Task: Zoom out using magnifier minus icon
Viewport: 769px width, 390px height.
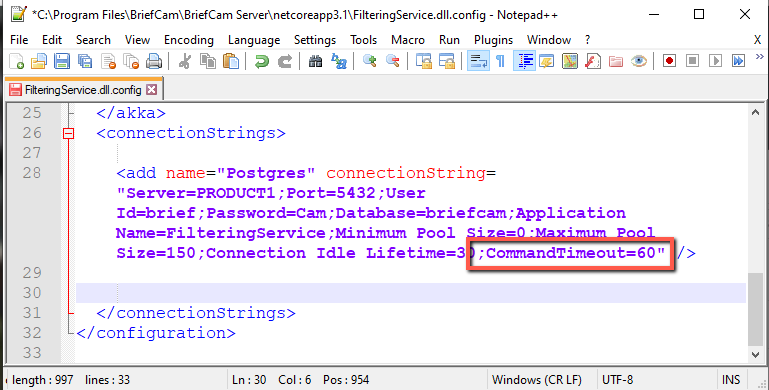Action: click(392, 61)
